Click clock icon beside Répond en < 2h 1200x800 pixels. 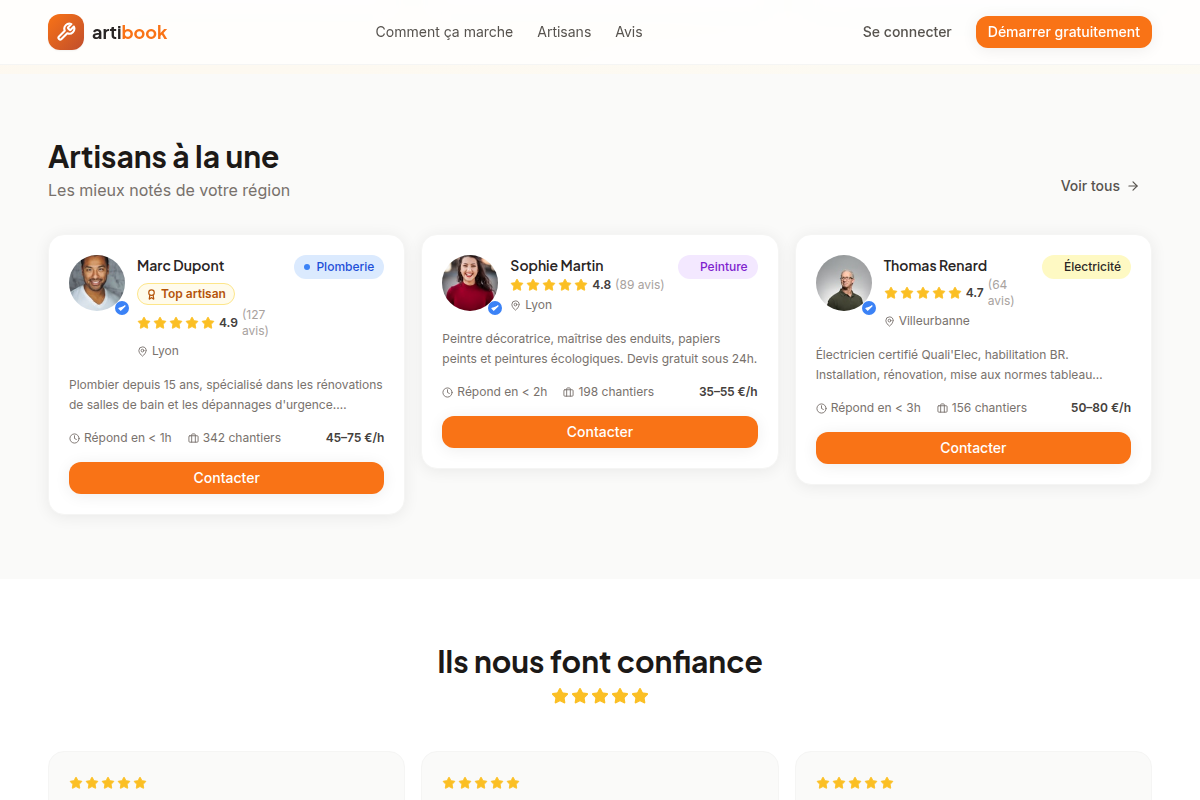[448, 392]
